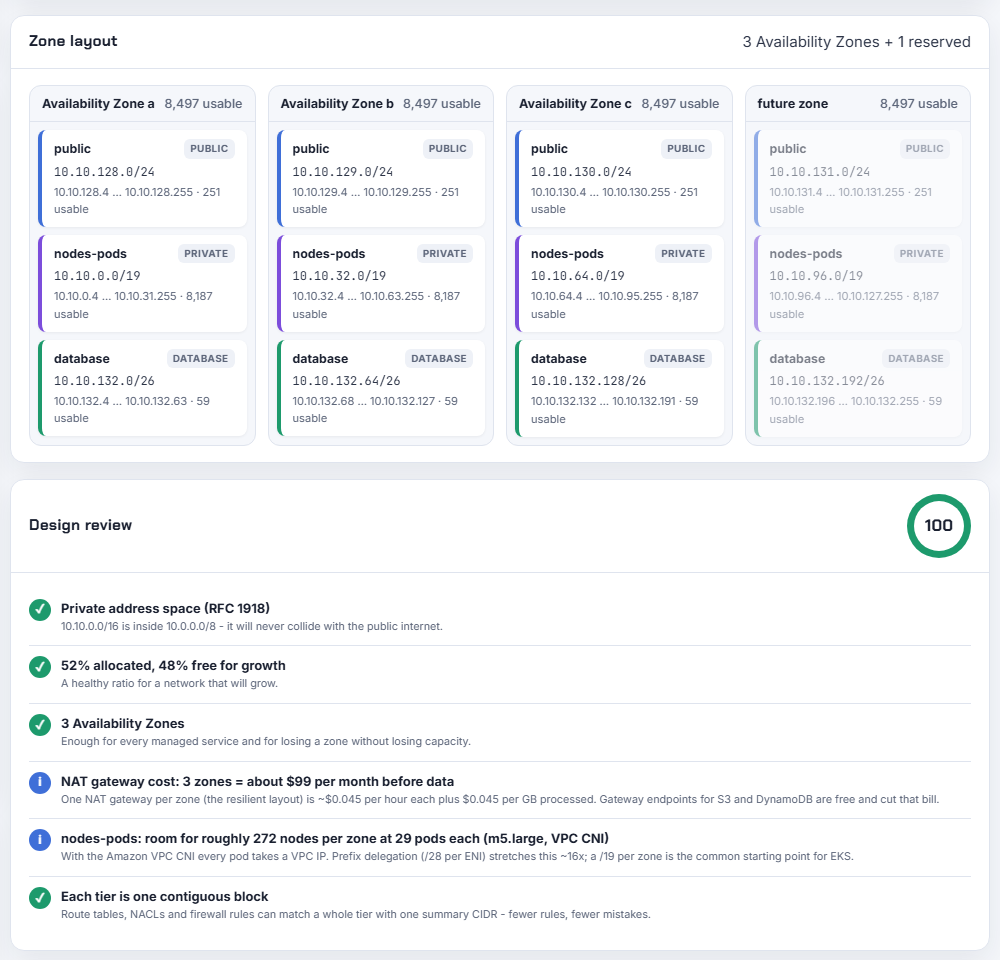1000x960 pixels.
Task: Open the public subnet card in Availability Zone b
Action: 381,179
